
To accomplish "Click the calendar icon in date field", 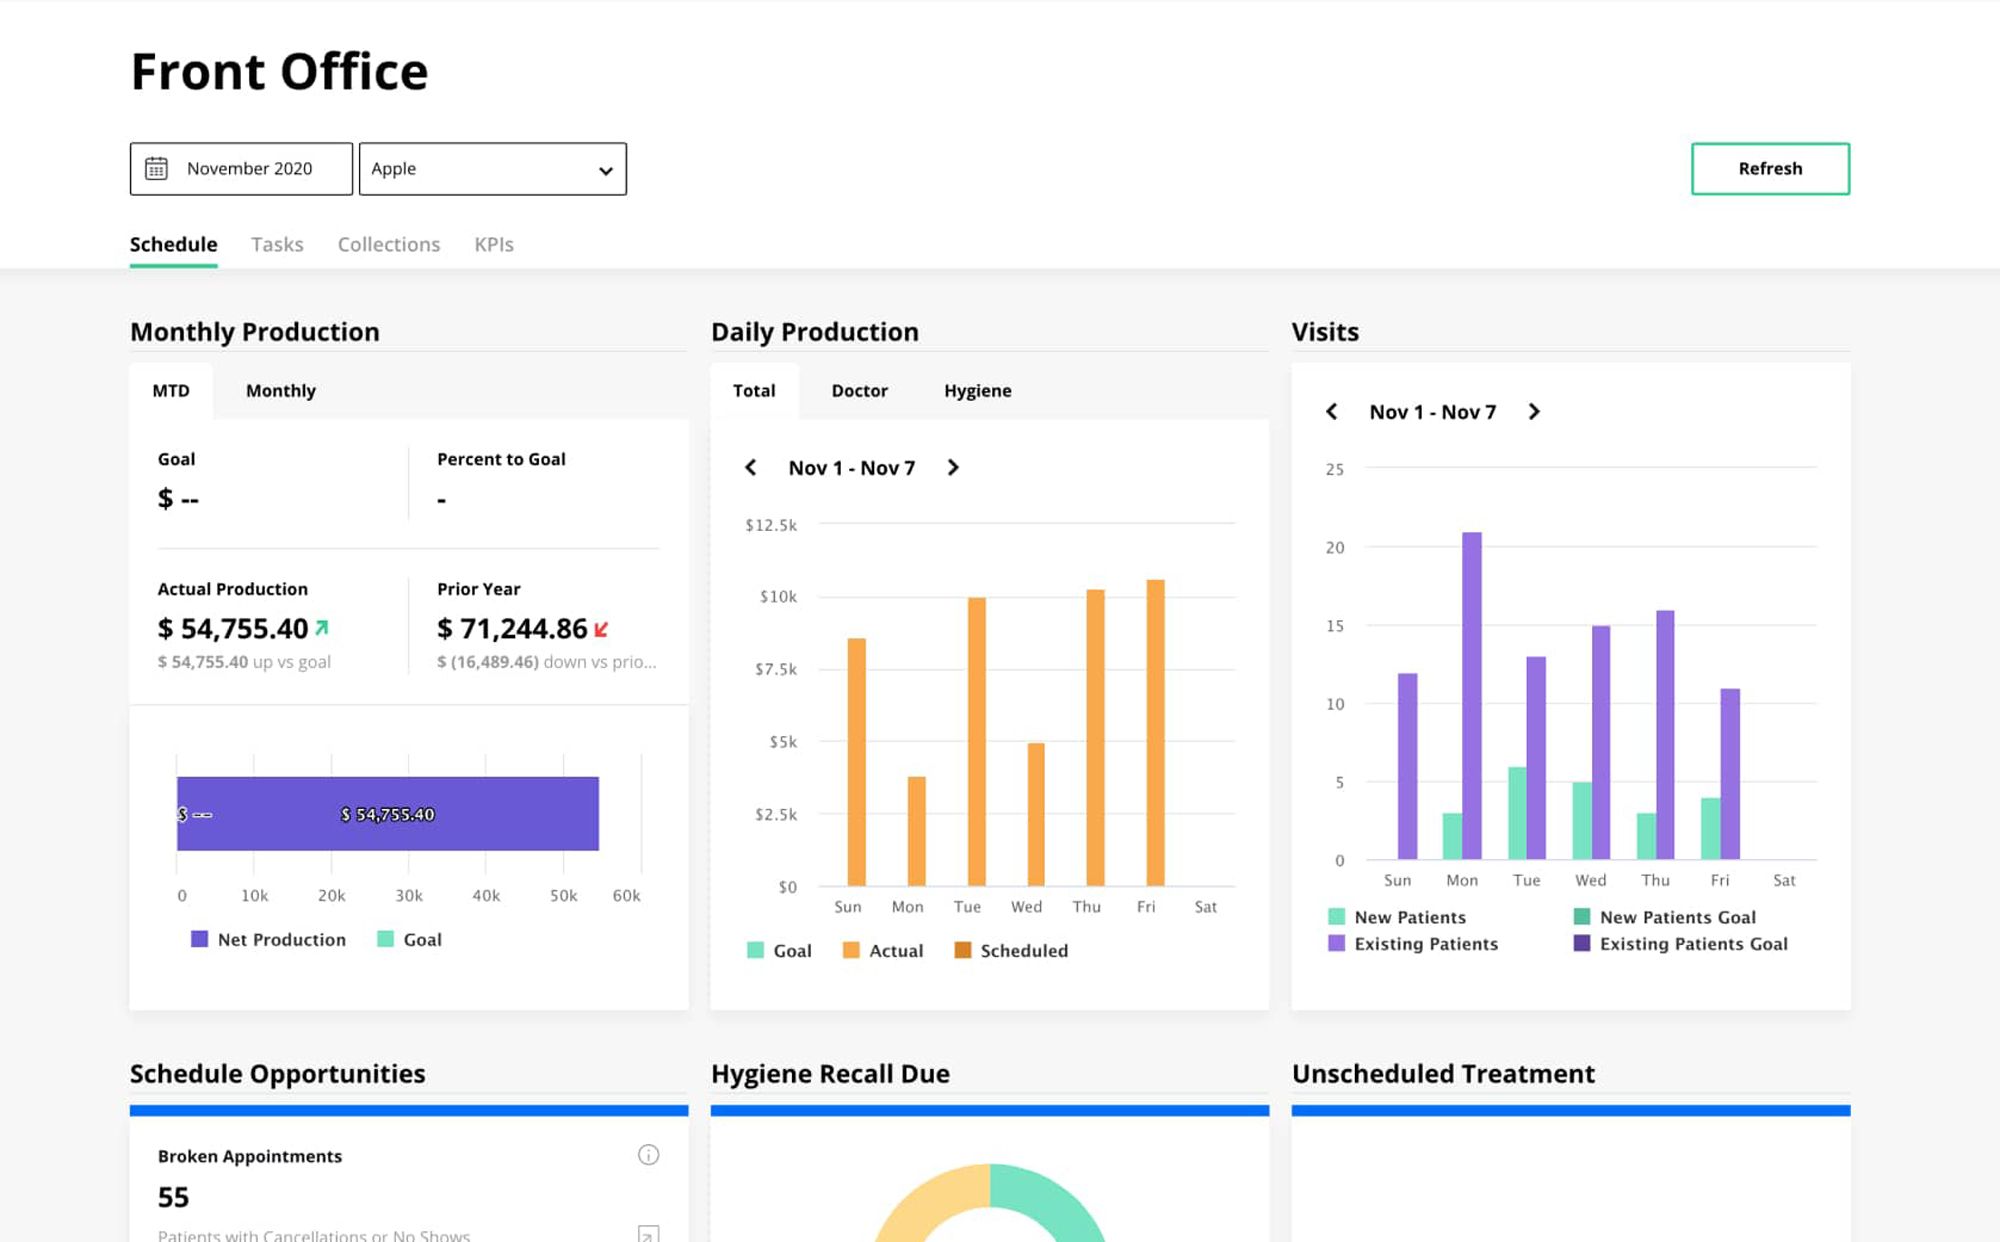I will point(157,168).
